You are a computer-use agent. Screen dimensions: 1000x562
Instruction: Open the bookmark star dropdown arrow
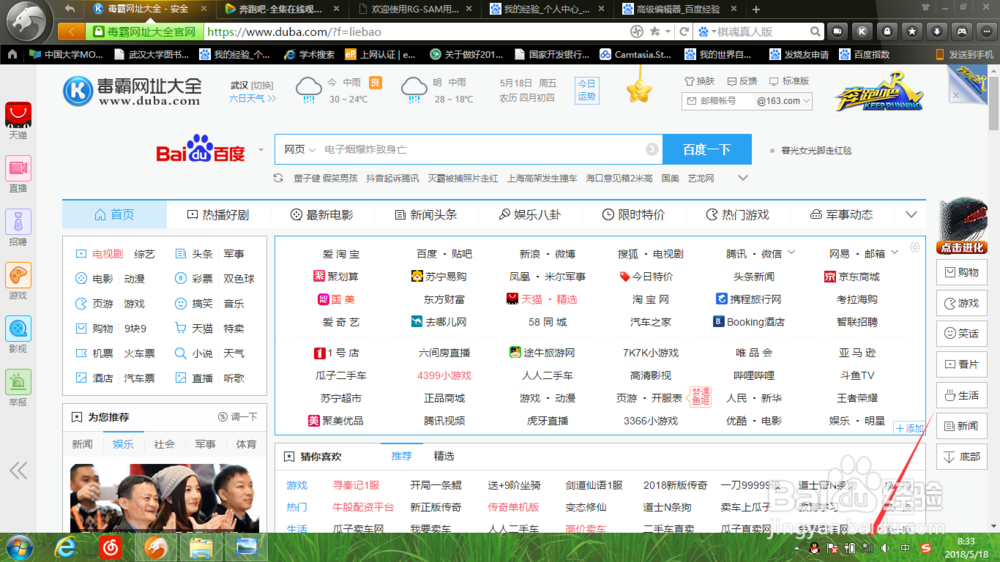668,31
